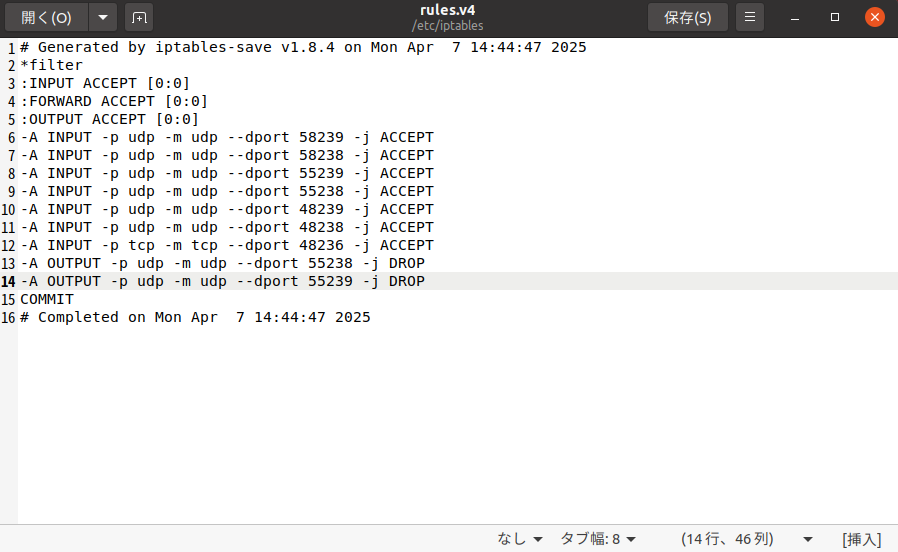
Task: Open the tab width (タブ幅: 8) dropdown
Action: [x=597, y=539]
